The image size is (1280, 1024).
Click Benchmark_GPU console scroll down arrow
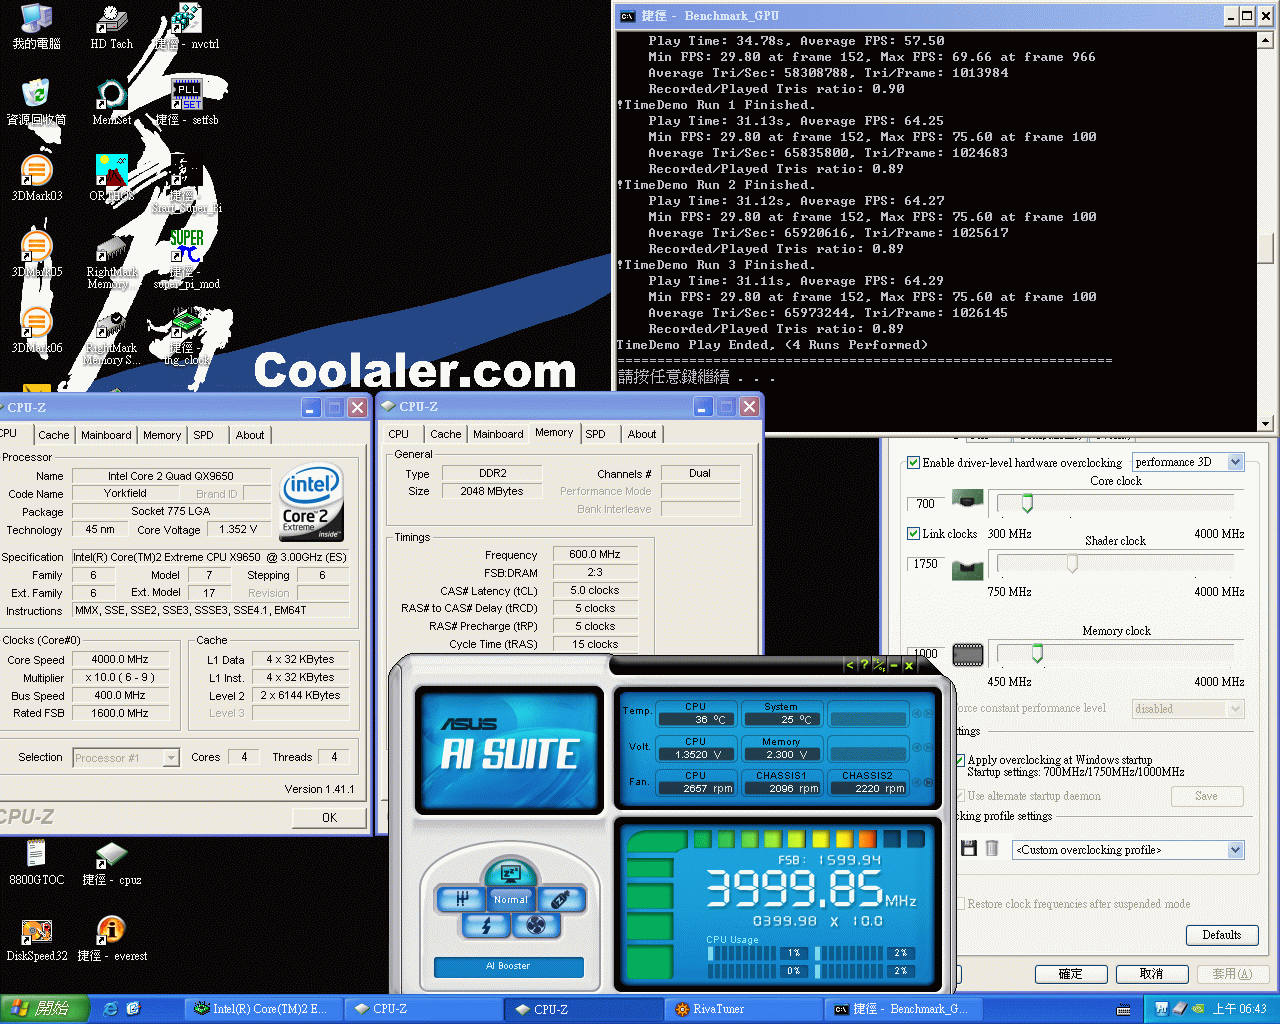click(1265, 423)
